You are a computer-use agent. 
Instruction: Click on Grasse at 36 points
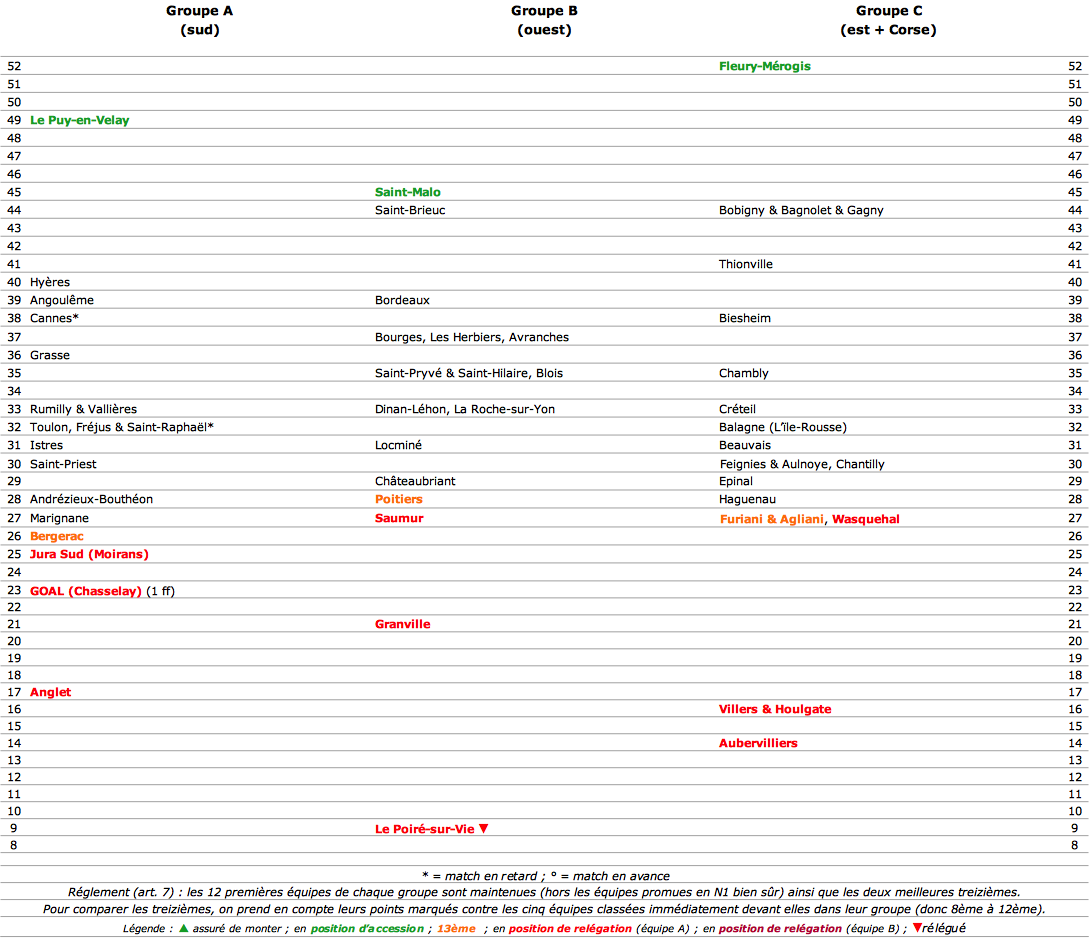click(49, 355)
